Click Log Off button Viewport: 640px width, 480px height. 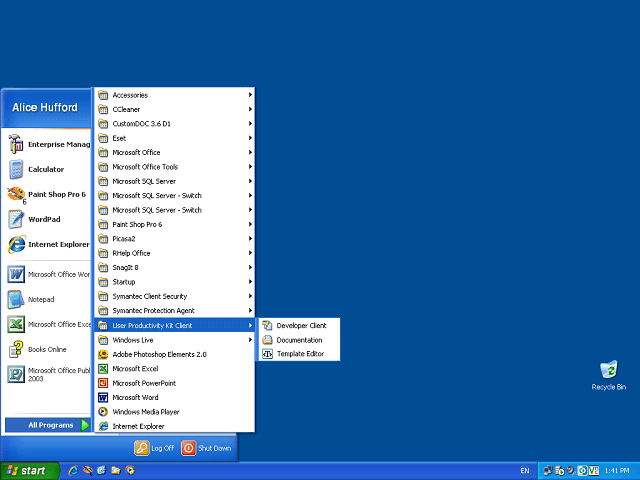coord(154,448)
